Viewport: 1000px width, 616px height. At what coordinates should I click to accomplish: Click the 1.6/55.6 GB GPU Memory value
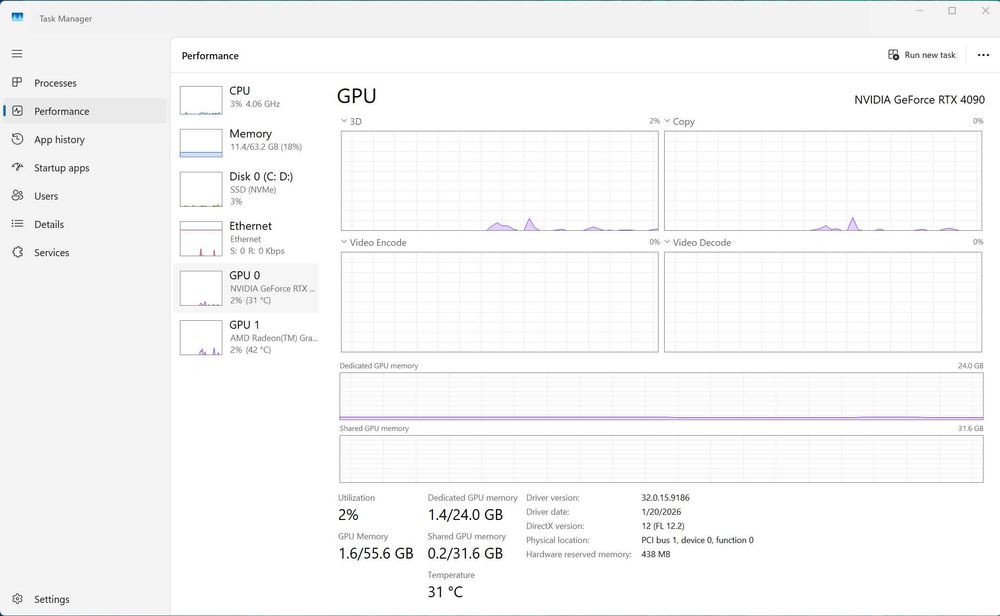tap(376, 554)
